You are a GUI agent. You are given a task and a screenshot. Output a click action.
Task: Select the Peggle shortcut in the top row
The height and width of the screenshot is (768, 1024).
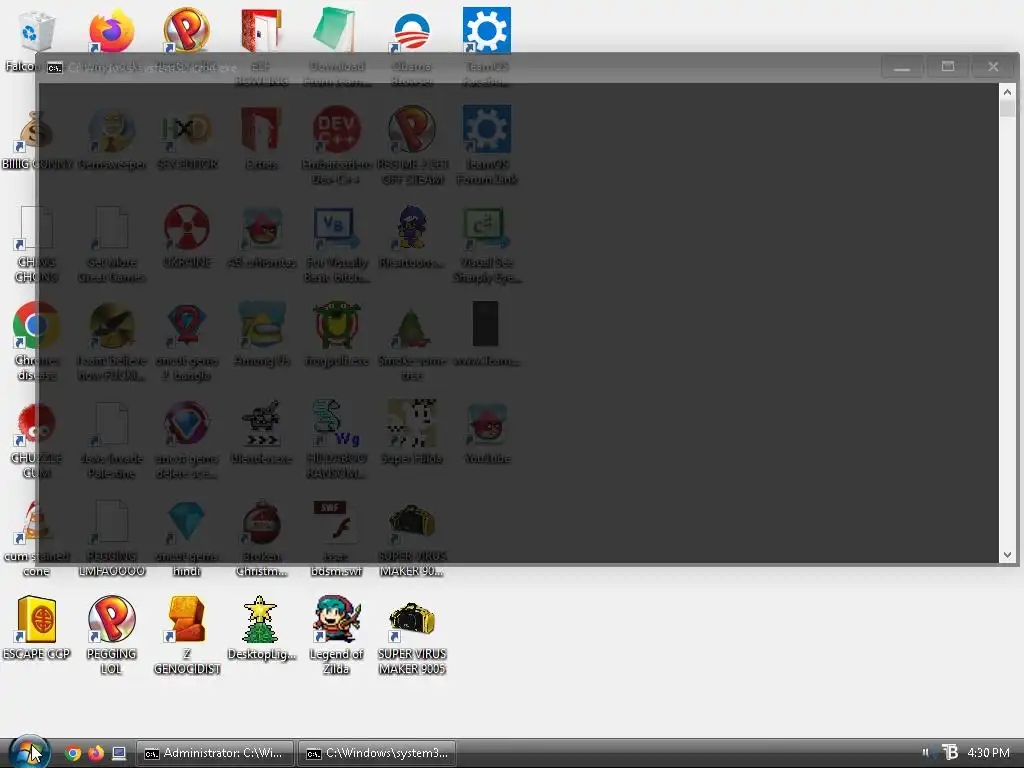click(186, 30)
